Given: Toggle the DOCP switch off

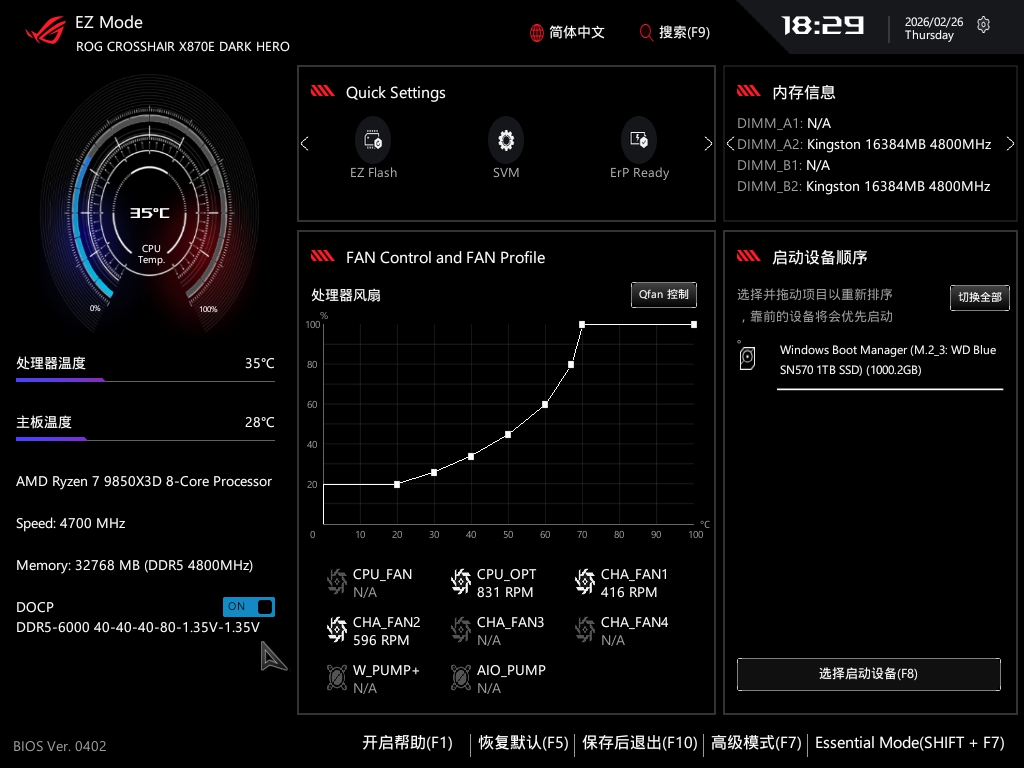Looking at the screenshot, I should point(249,607).
